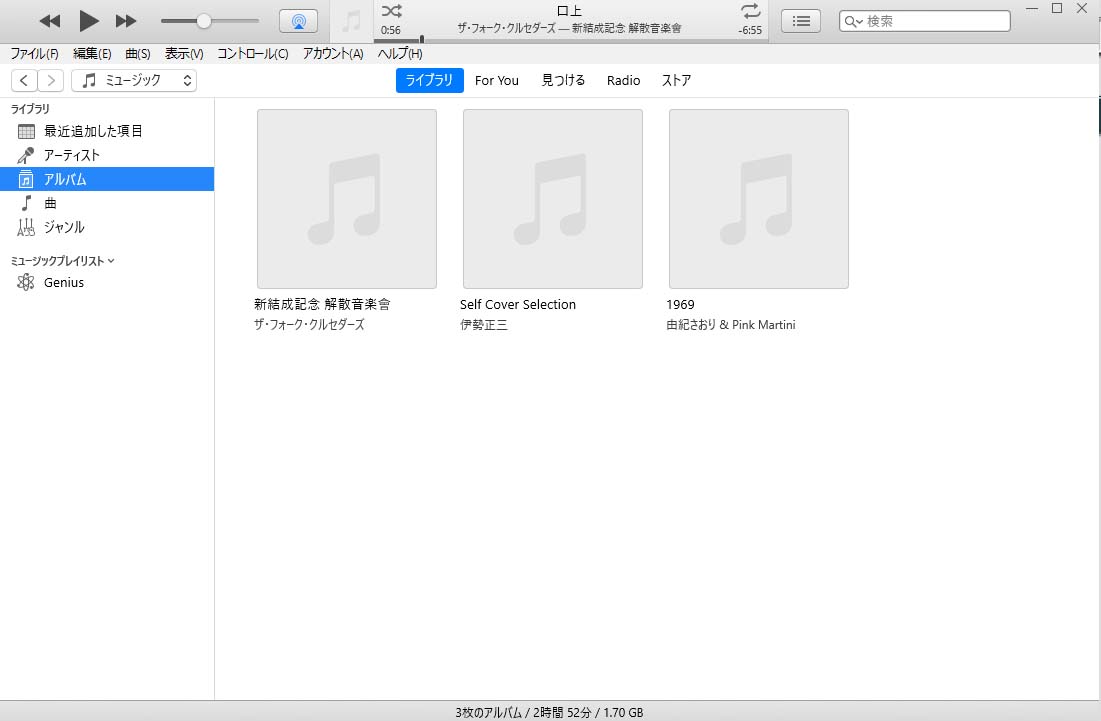
Task: Open the Up Next list
Action: [800, 21]
